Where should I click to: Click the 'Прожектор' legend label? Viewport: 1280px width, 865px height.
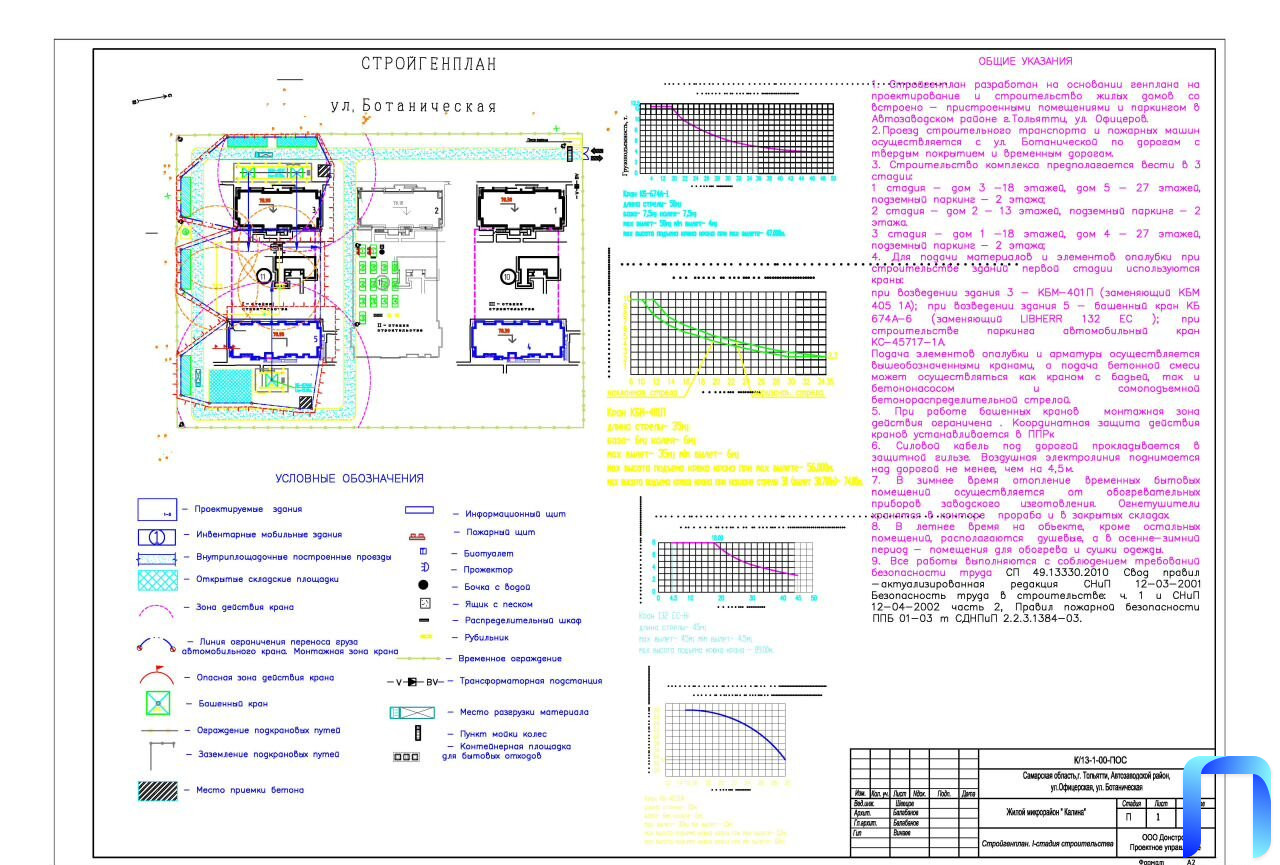click(488, 569)
